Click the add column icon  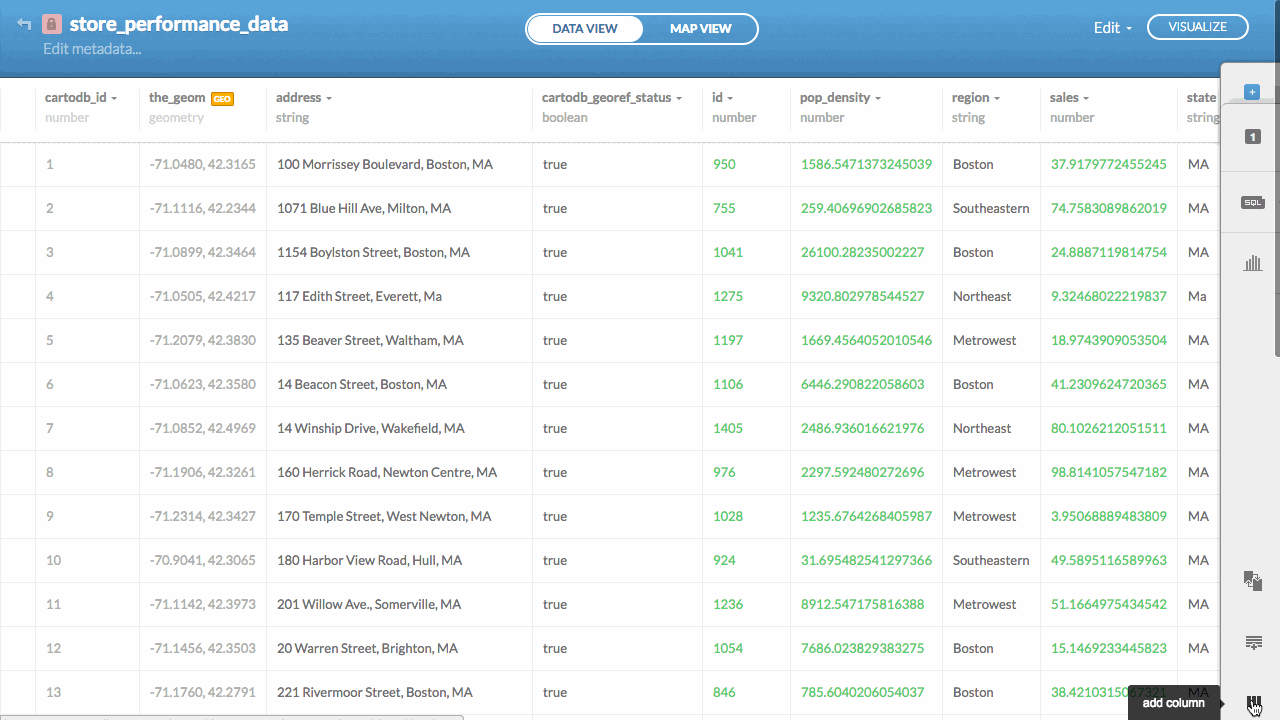(x=1253, y=700)
